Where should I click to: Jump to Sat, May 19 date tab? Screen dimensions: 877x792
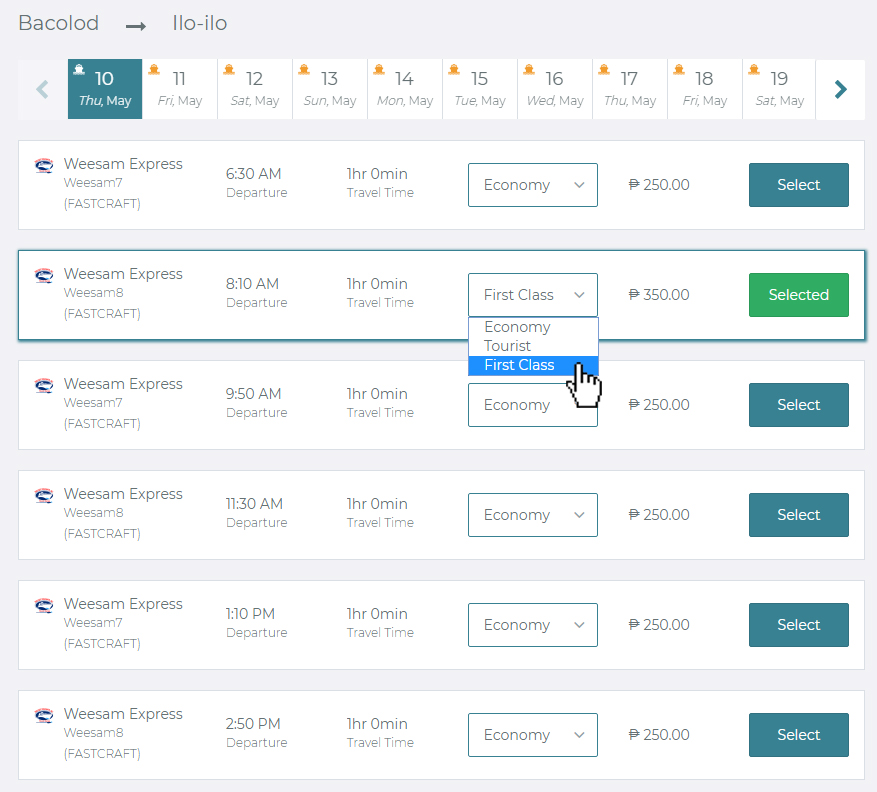point(780,89)
